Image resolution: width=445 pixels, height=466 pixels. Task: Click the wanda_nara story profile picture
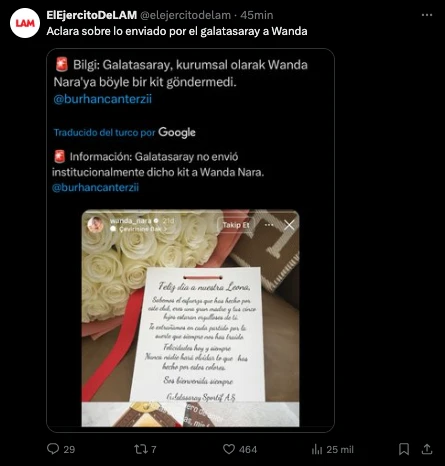[x=96, y=224]
